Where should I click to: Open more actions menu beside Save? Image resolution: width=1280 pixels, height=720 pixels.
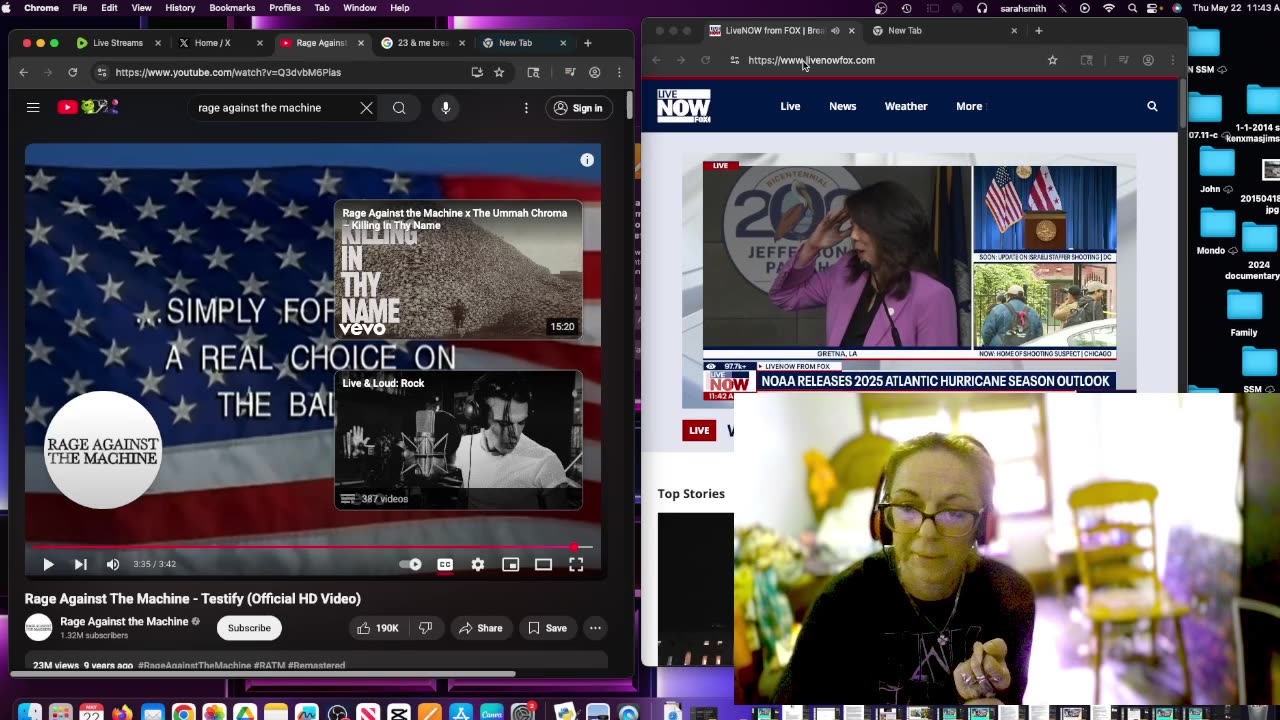coord(595,628)
